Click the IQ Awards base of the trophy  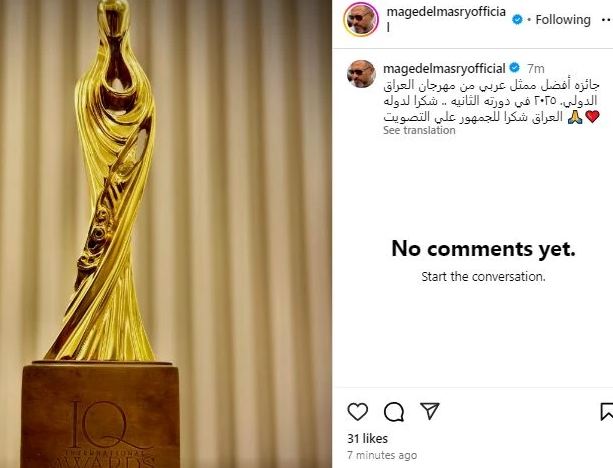[x=100, y=415]
